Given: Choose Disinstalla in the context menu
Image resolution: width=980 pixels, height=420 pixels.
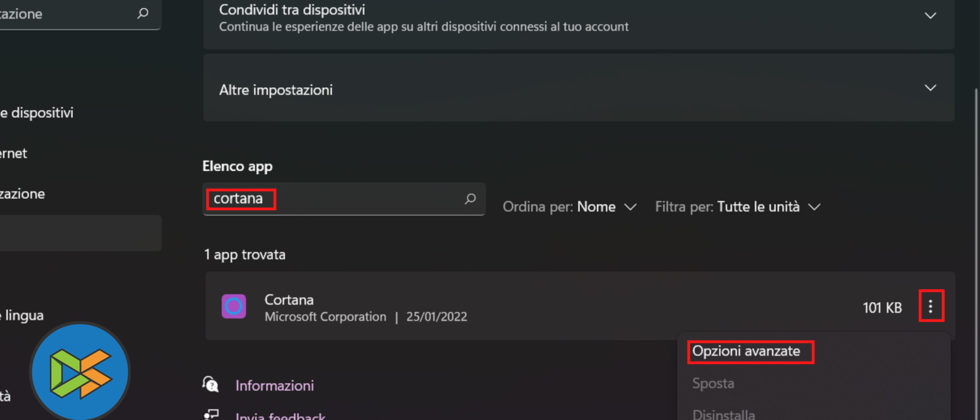Looking at the screenshot, I should pos(723,414).
